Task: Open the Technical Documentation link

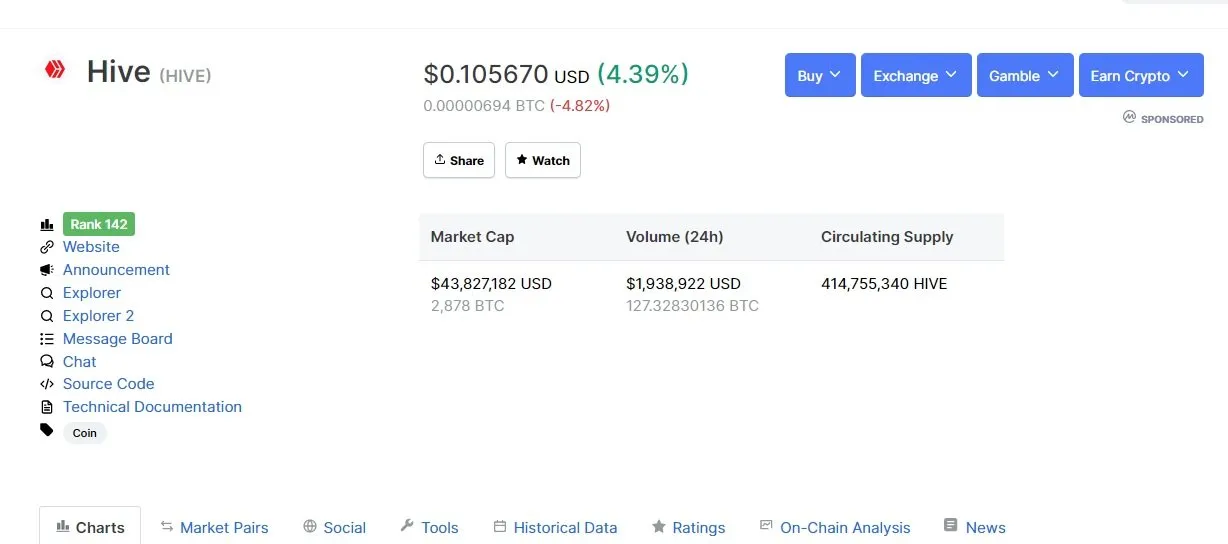Action: (x=152, y=407)
